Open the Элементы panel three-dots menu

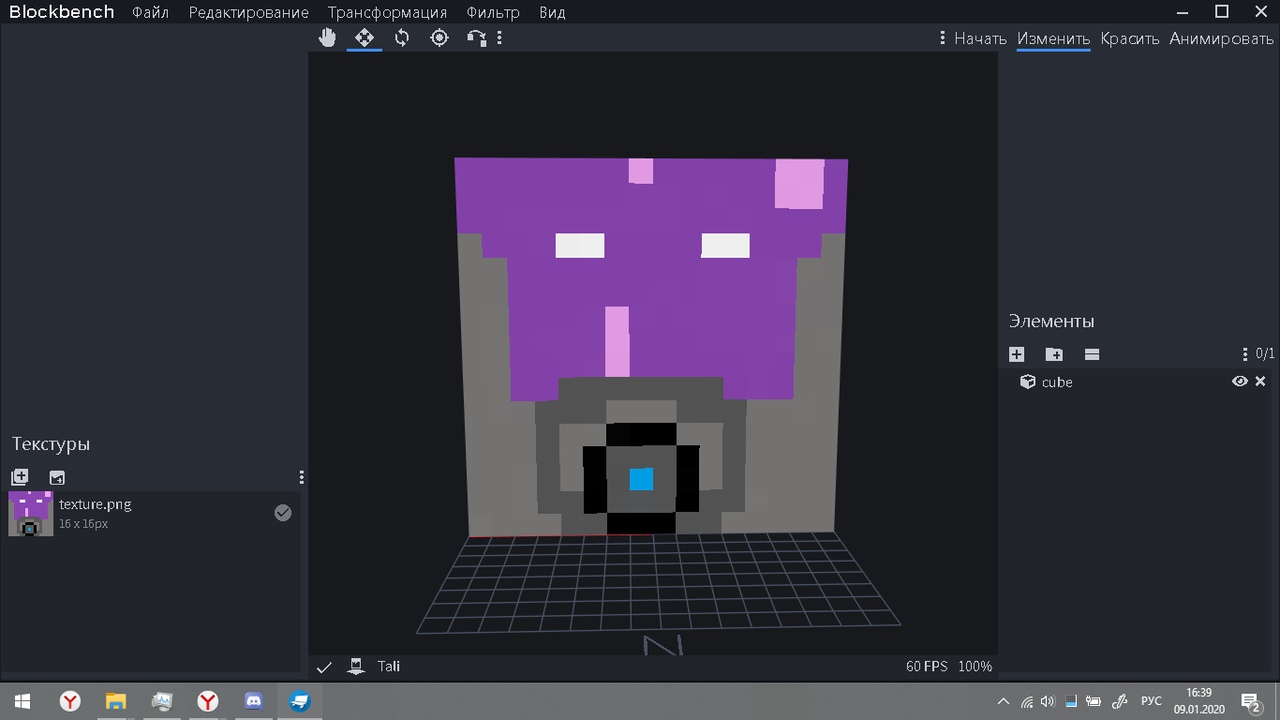coord(1245,354)
